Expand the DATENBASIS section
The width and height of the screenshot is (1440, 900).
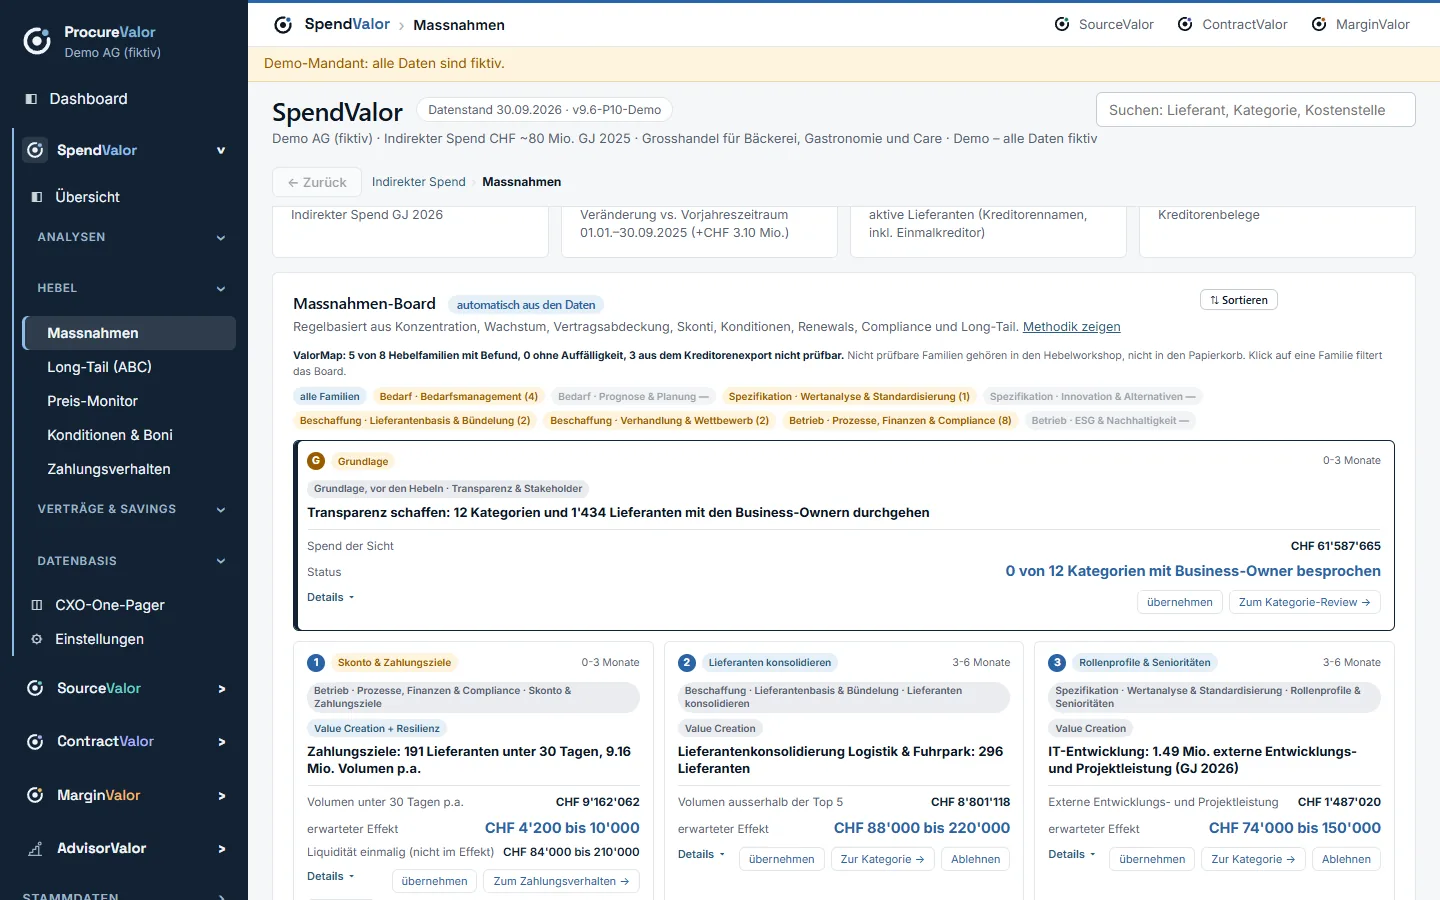tap(221, 561)
